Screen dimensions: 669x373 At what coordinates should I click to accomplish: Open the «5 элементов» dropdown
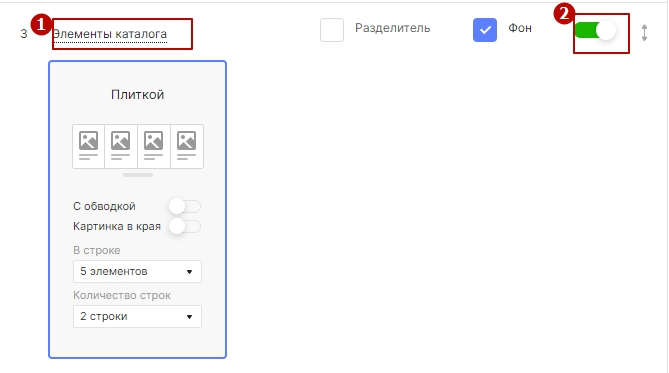click(x=137, y=271)
